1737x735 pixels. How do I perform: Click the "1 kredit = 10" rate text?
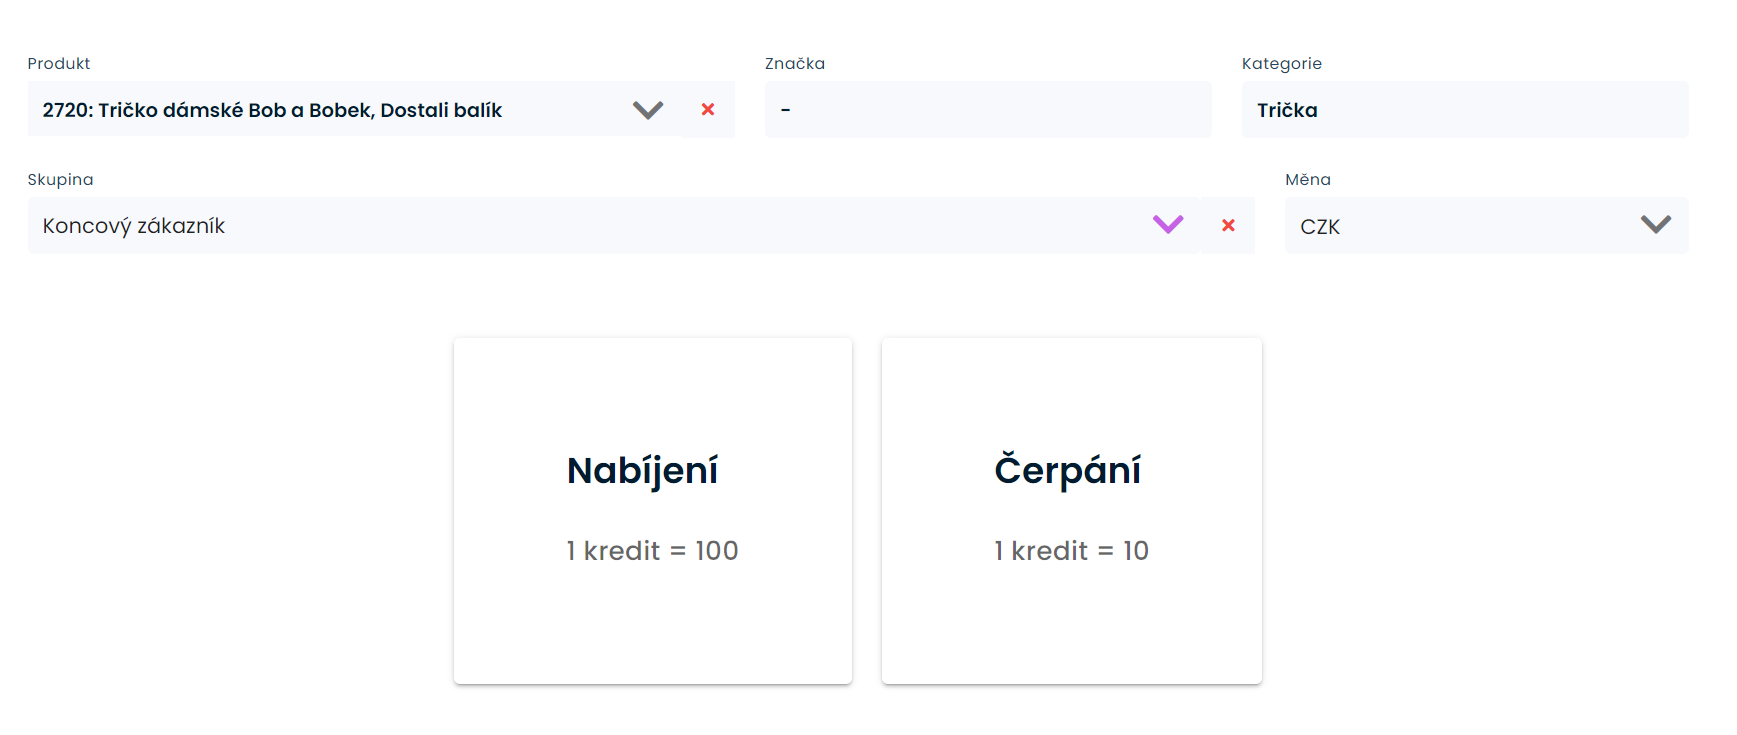point(1071,551)
